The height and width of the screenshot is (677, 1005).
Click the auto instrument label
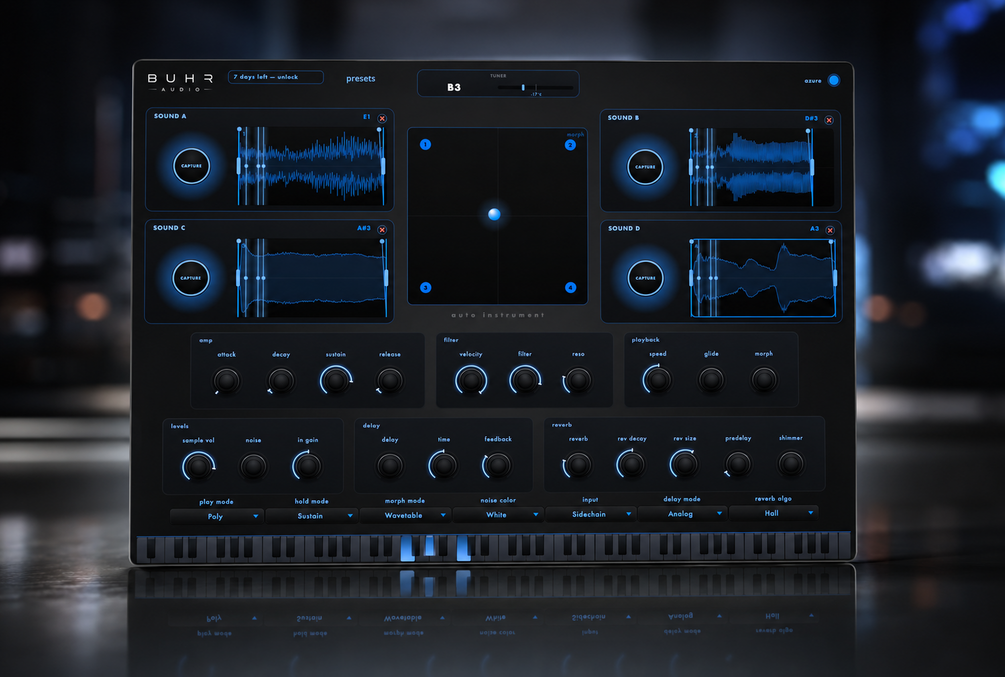point(497,315)
